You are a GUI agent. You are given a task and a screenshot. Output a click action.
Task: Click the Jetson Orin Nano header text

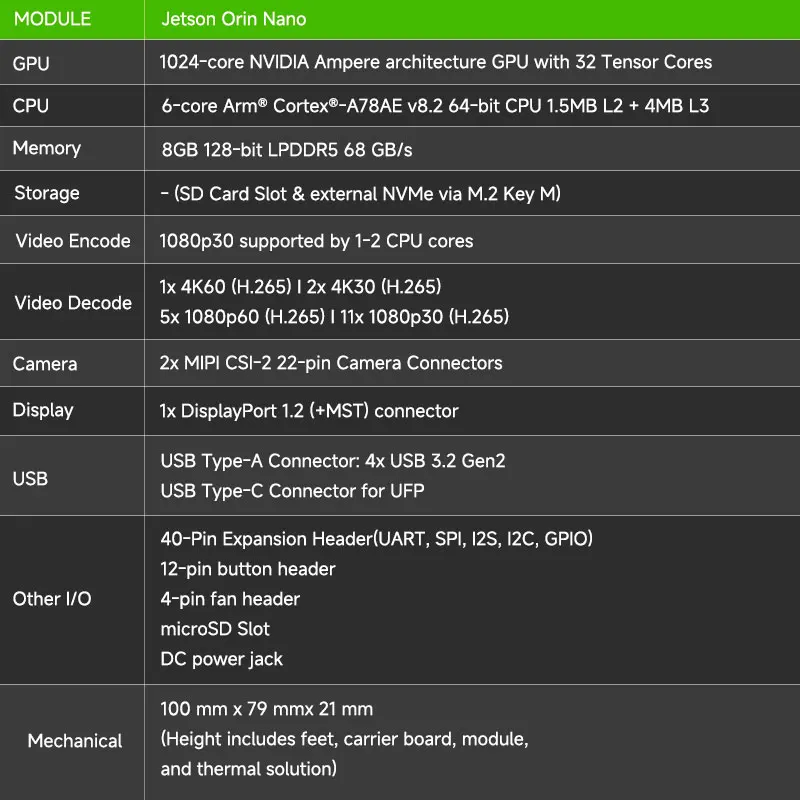click(233, 19)
